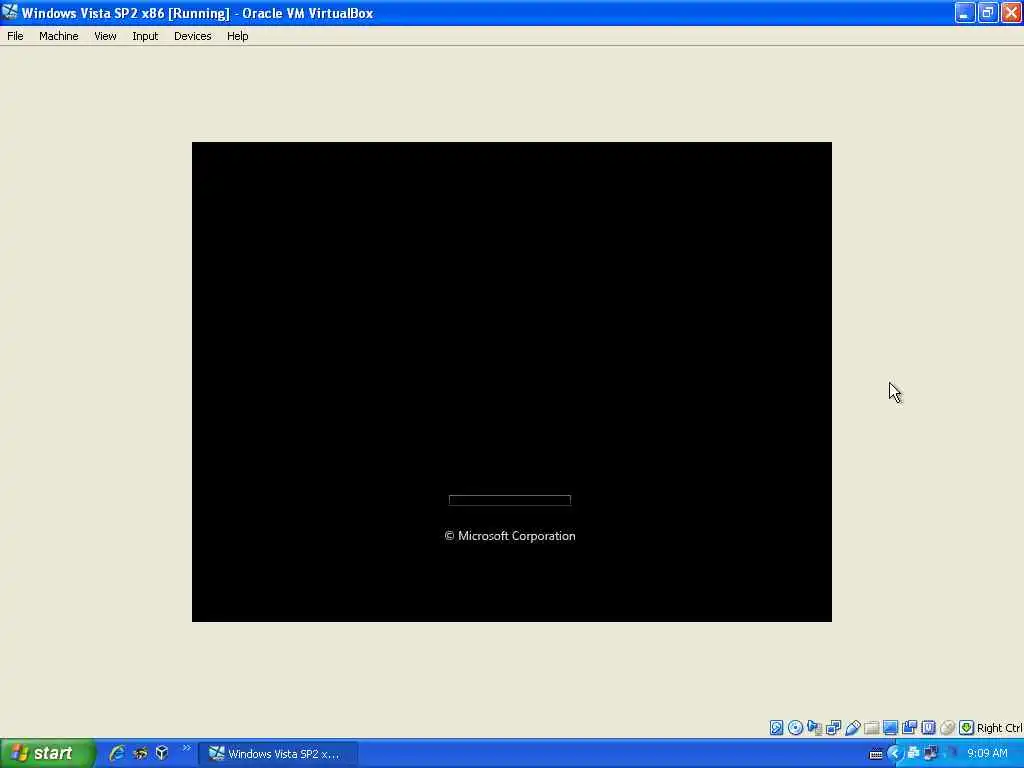Click the CPU virtualization indicator icon
The width and height of the screenshot is (1024, 768).
(928, 728)
